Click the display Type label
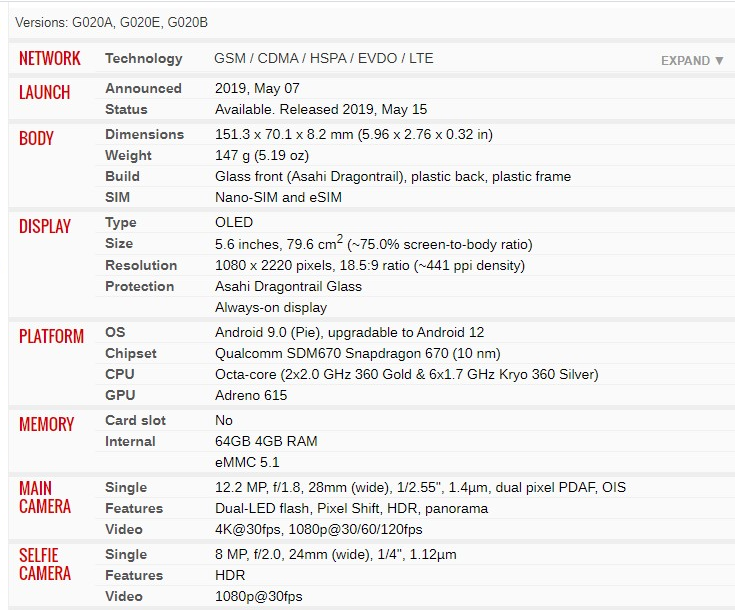Image resolution: width=735 pixels, height=610 pixels. tap(120, 222)
